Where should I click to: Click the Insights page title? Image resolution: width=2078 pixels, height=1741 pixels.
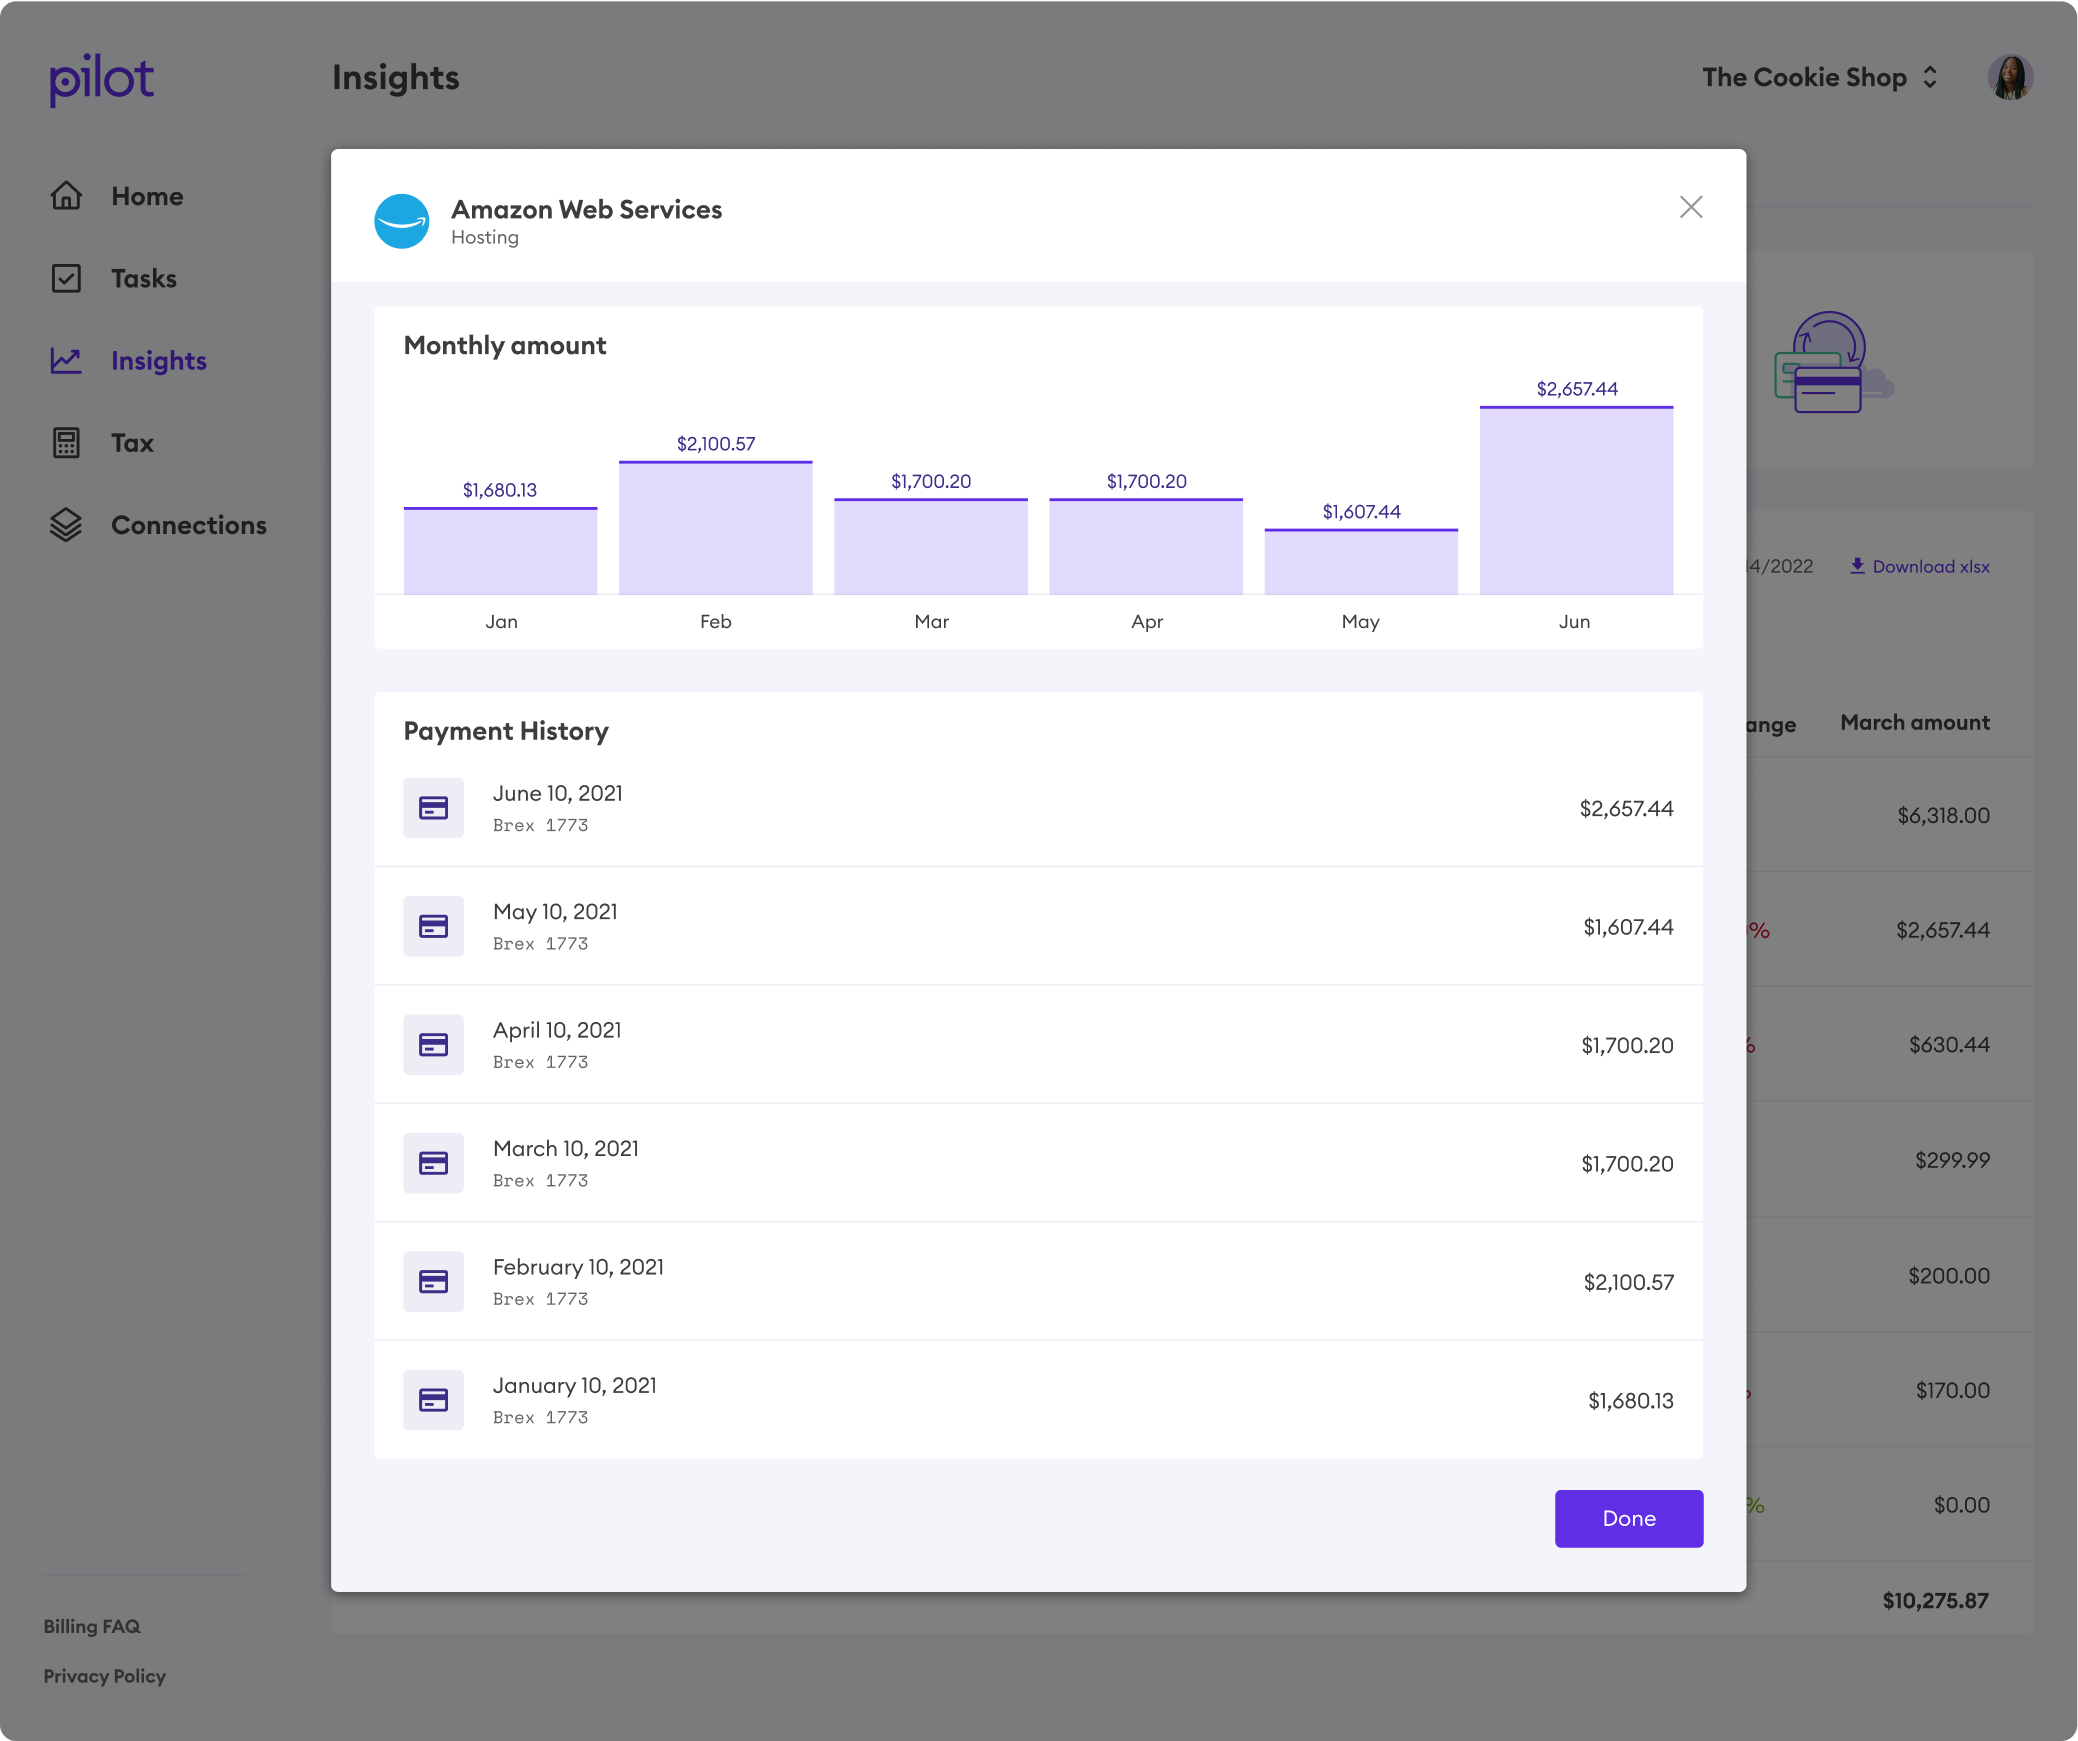[x=396, y=77]
